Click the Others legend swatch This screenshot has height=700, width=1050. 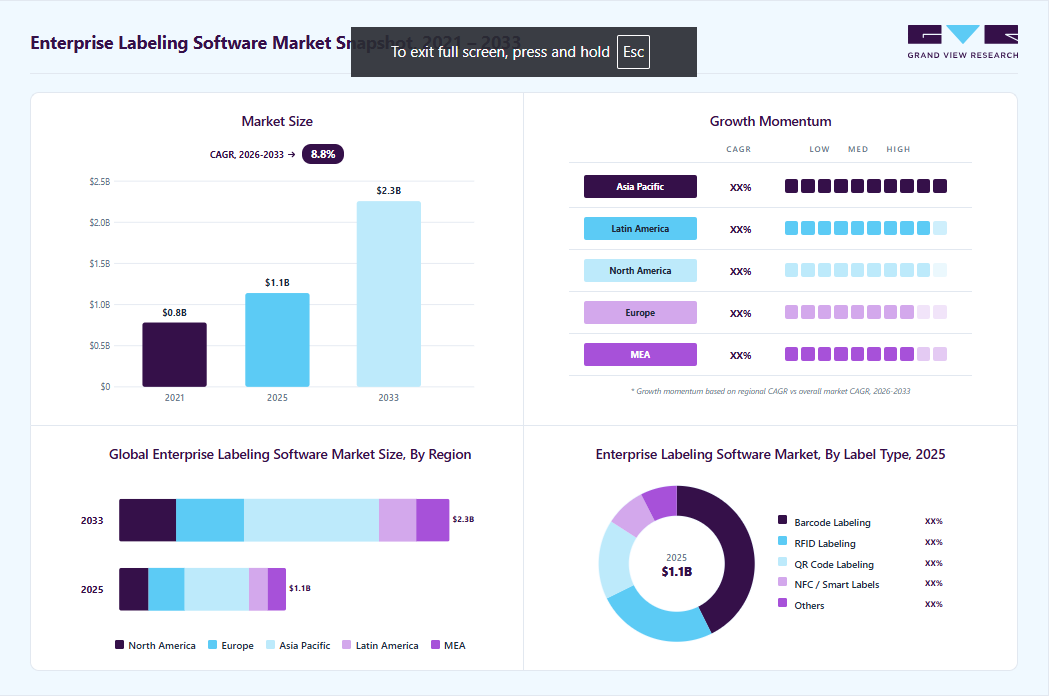pyautogui.click(x=782, y=602)
